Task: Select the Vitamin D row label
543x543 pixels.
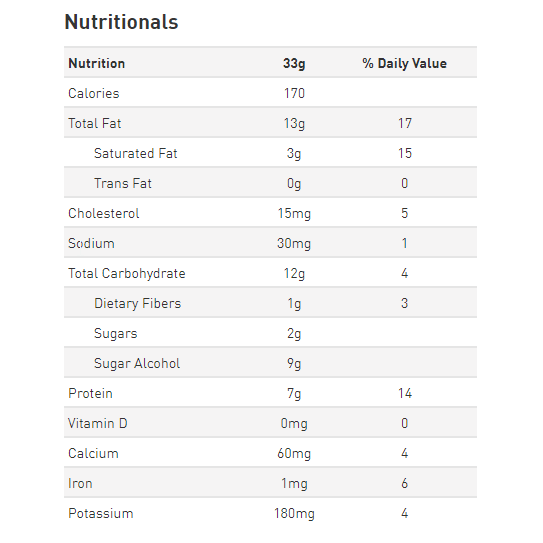Action: tap(98, 424)
